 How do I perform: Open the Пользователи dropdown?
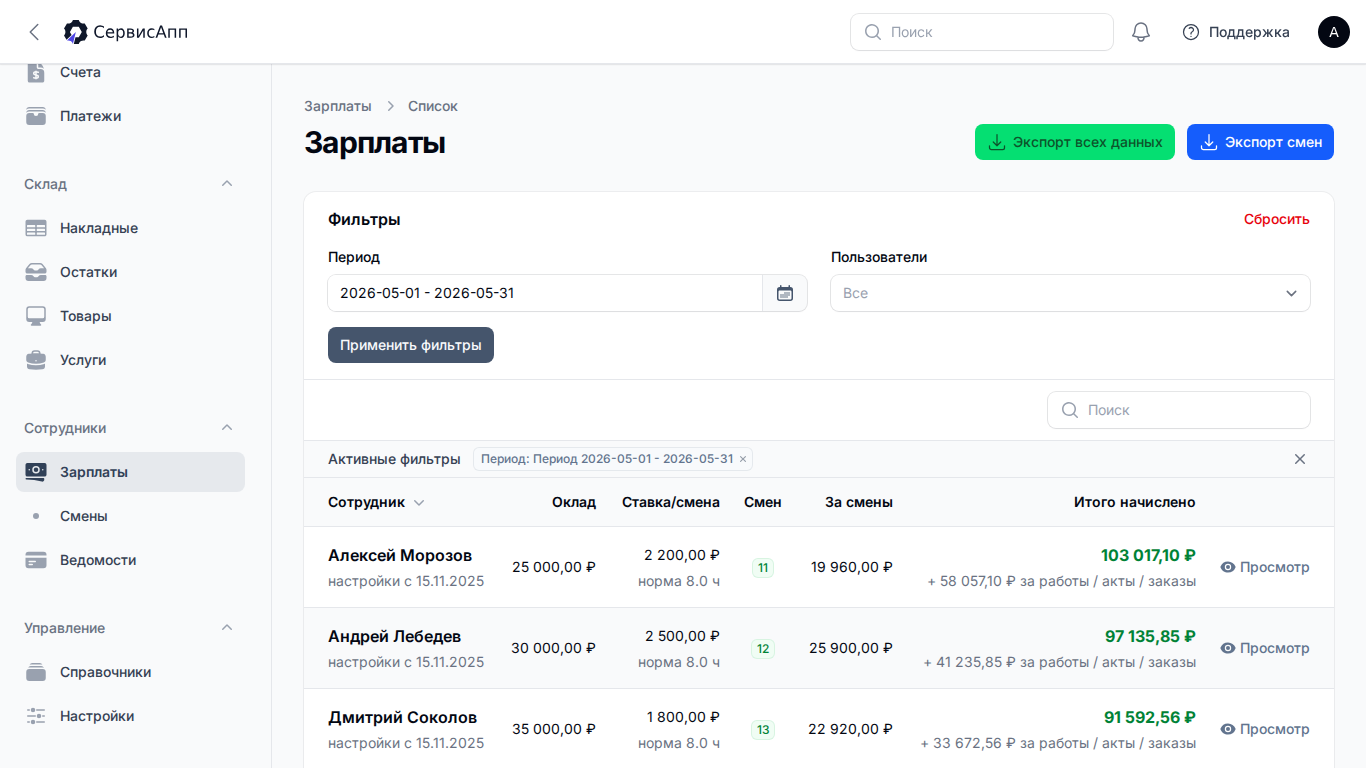click(x=1070, y=293)
